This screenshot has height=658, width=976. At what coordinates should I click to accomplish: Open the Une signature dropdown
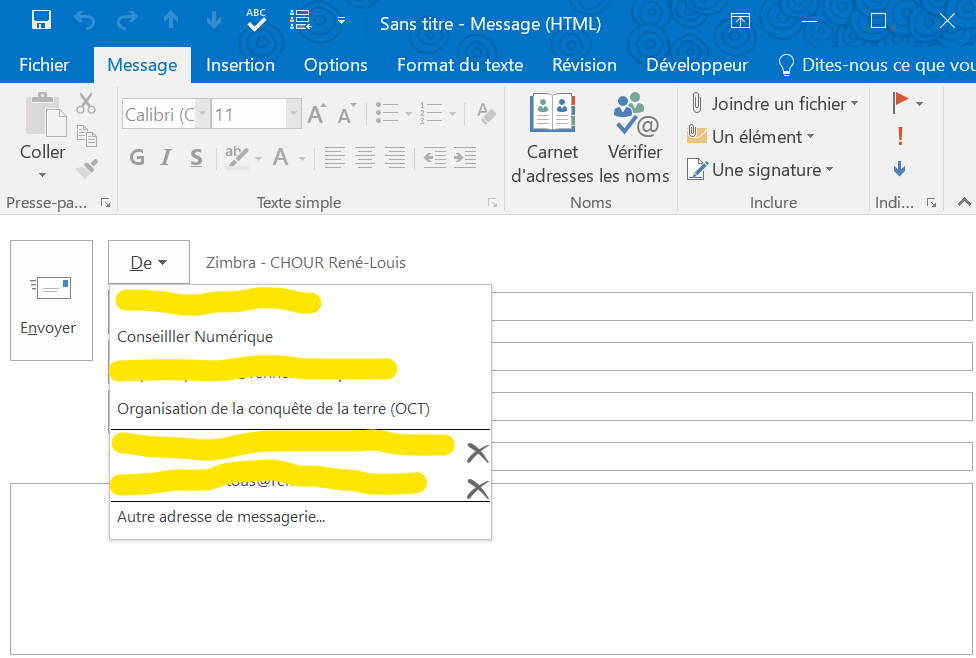[829, 170]
